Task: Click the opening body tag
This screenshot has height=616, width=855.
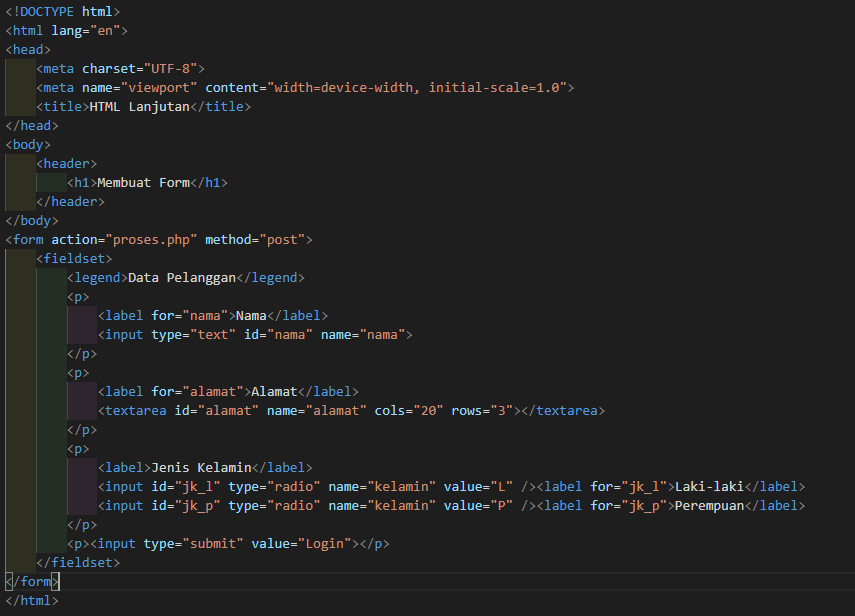Action: pyautogui.click(x=28, y=145)
